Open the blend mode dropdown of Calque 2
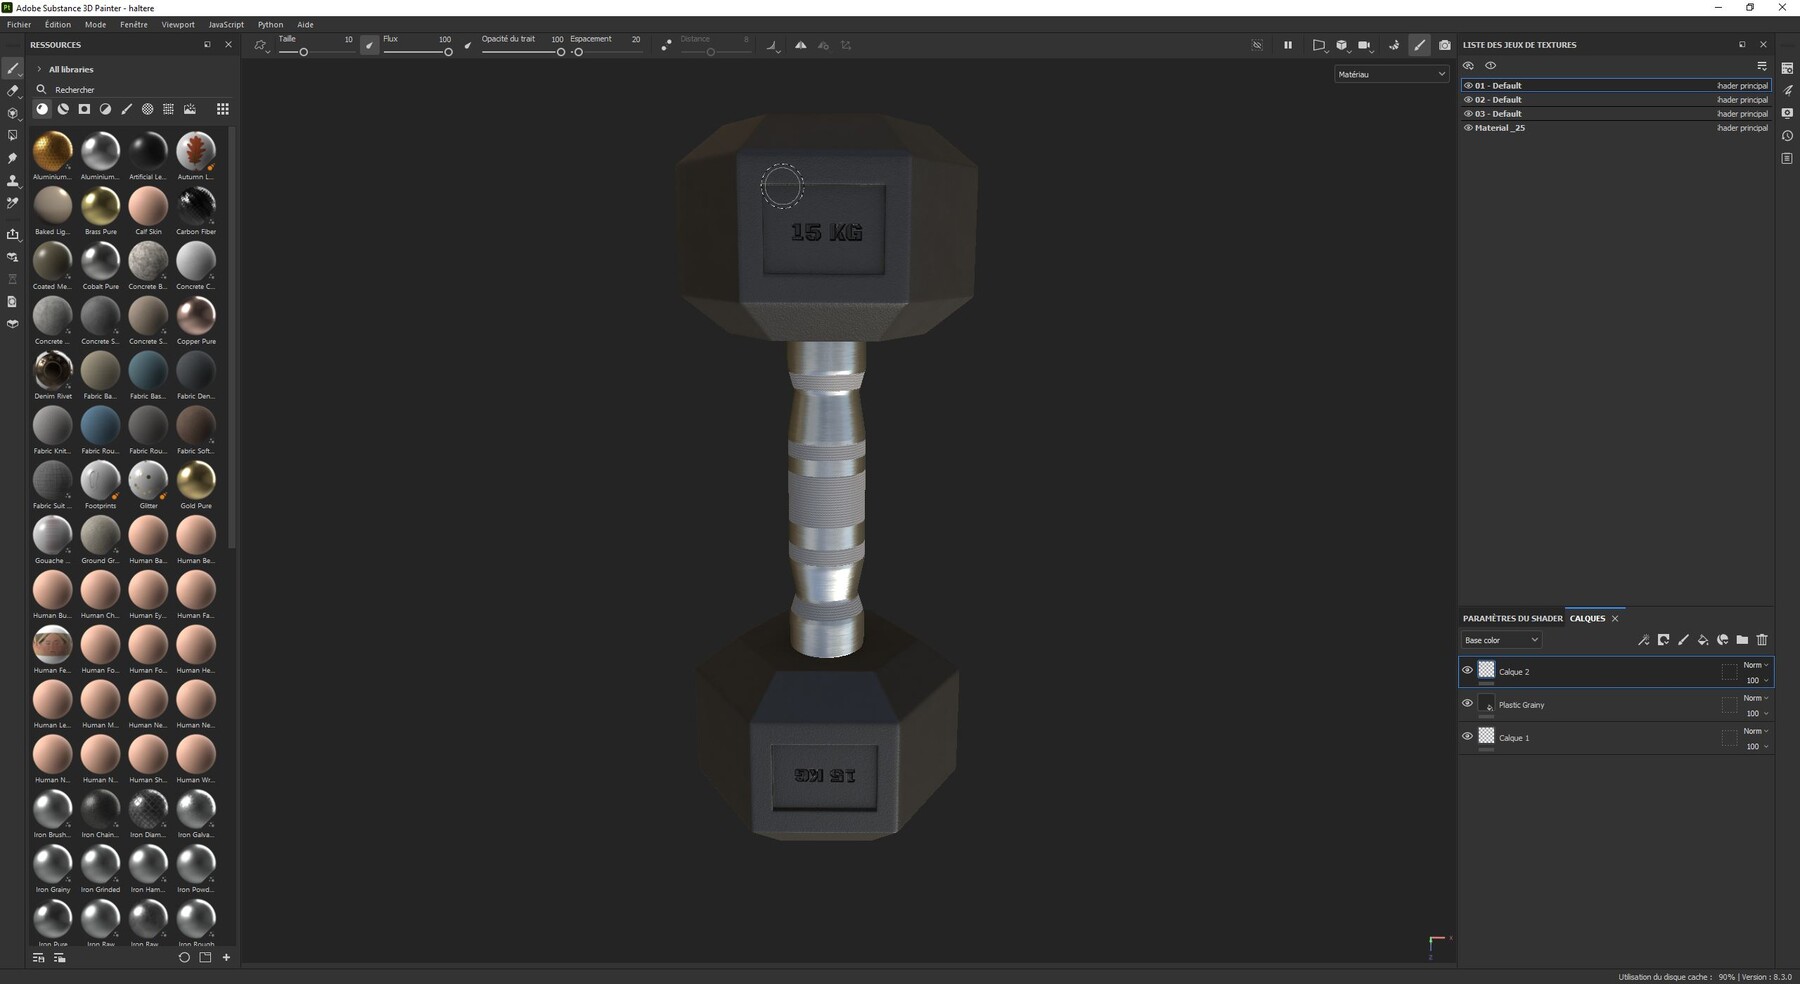 click(x=1755, y=664)
